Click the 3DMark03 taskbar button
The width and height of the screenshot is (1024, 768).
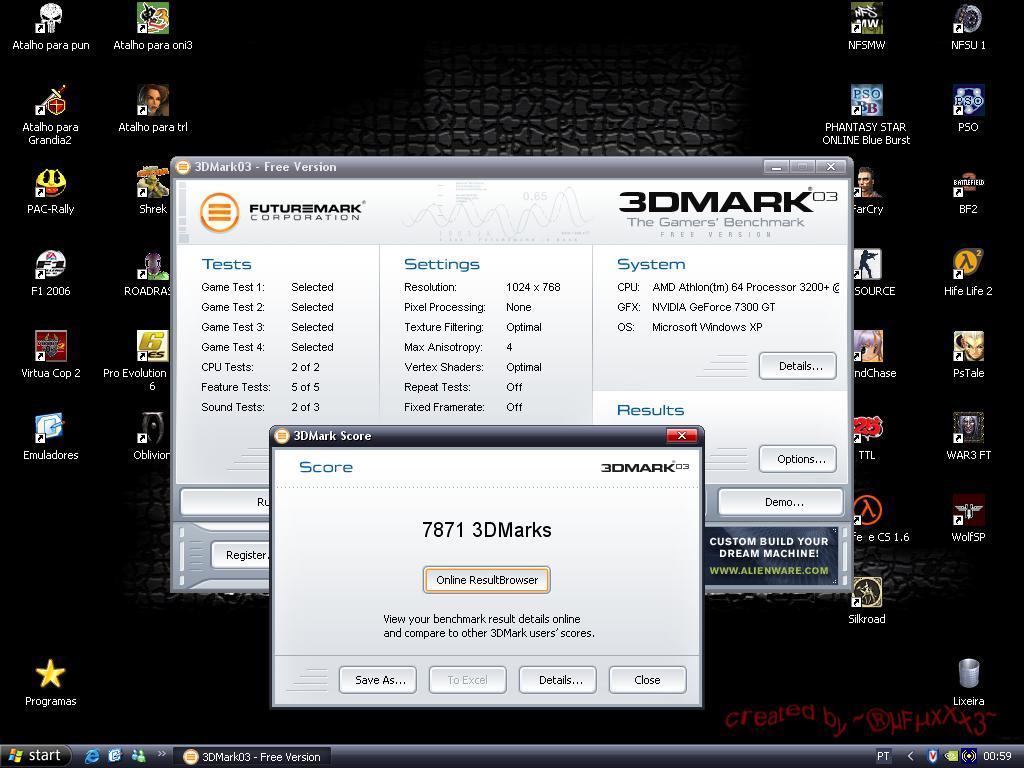(255, 756)
